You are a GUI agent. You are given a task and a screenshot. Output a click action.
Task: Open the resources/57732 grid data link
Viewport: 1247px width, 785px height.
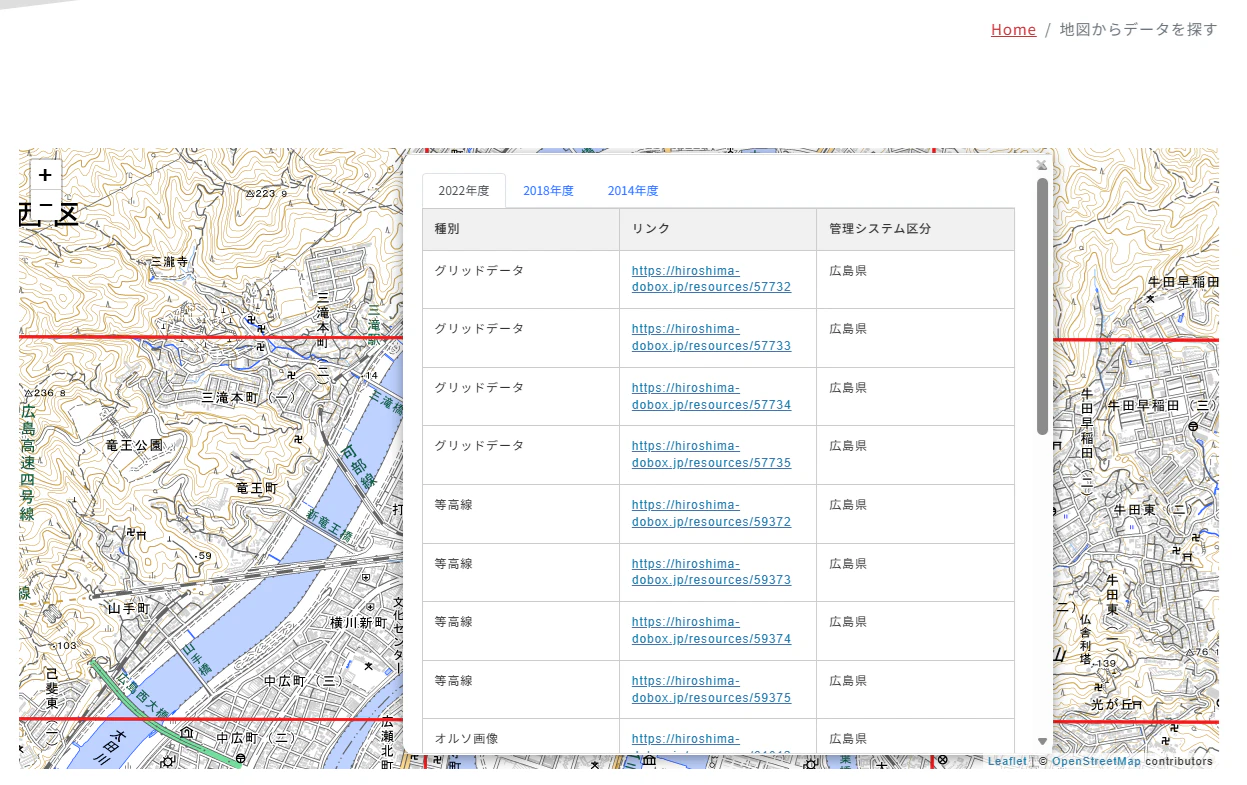711,279
